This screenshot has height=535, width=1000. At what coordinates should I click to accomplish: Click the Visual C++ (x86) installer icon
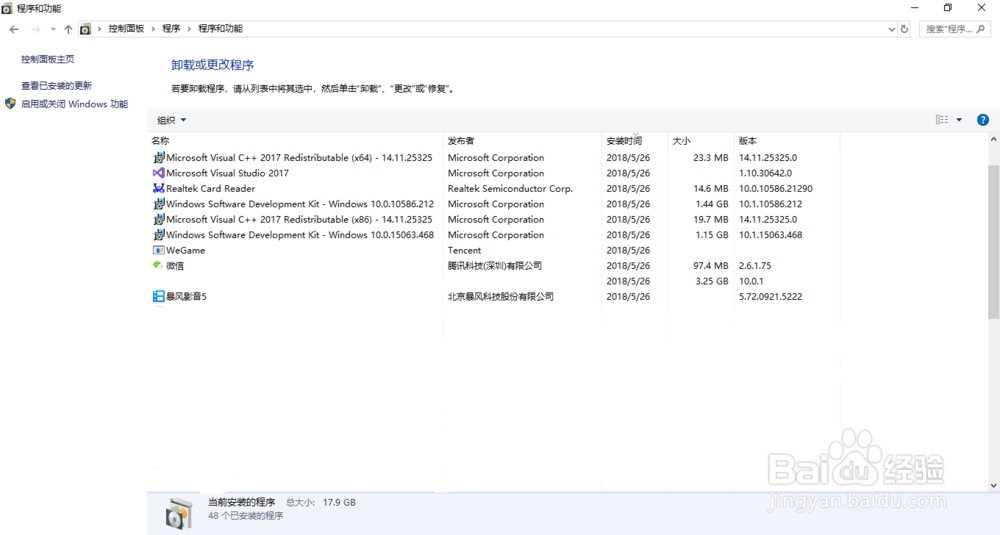click(159, 219)
